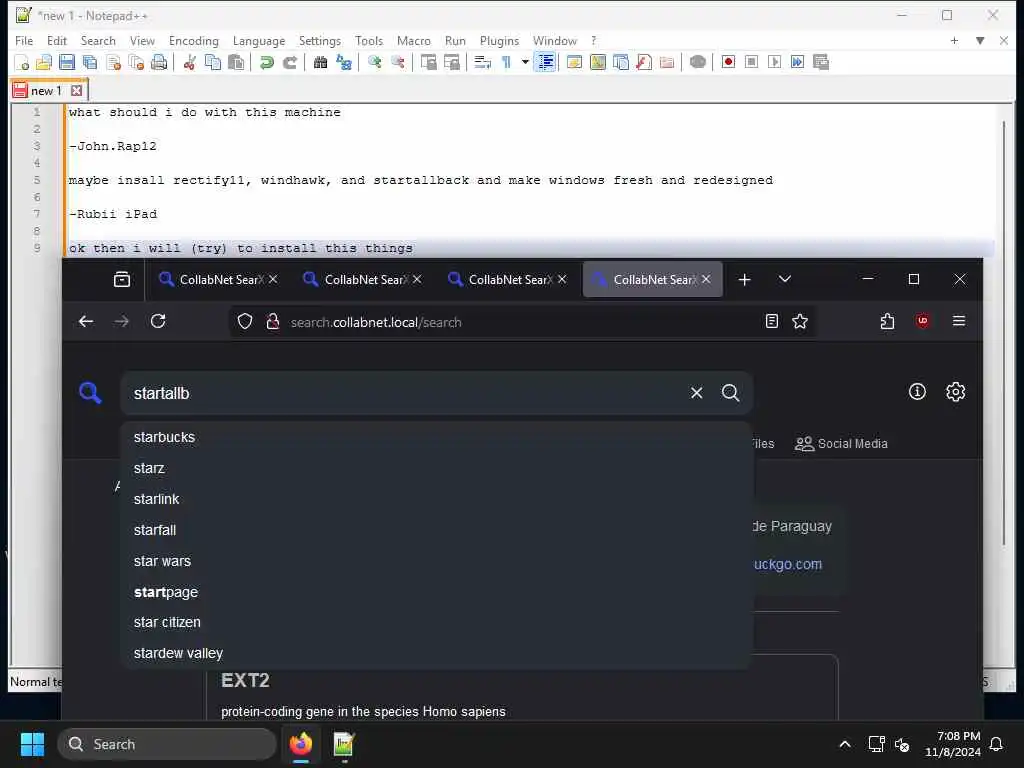The width and height of the screenshot is (1024, 768).
Task: Click the Copy toolbar icon
Action: click(213, 63)
